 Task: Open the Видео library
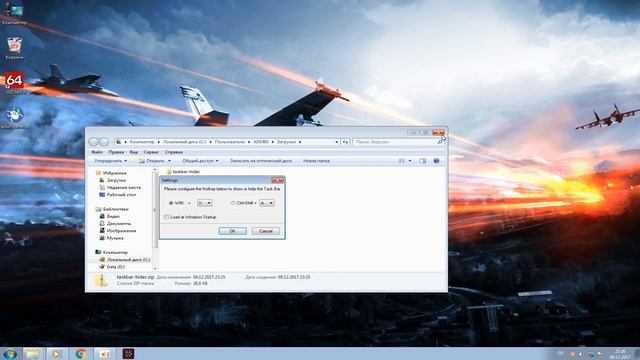109,216
